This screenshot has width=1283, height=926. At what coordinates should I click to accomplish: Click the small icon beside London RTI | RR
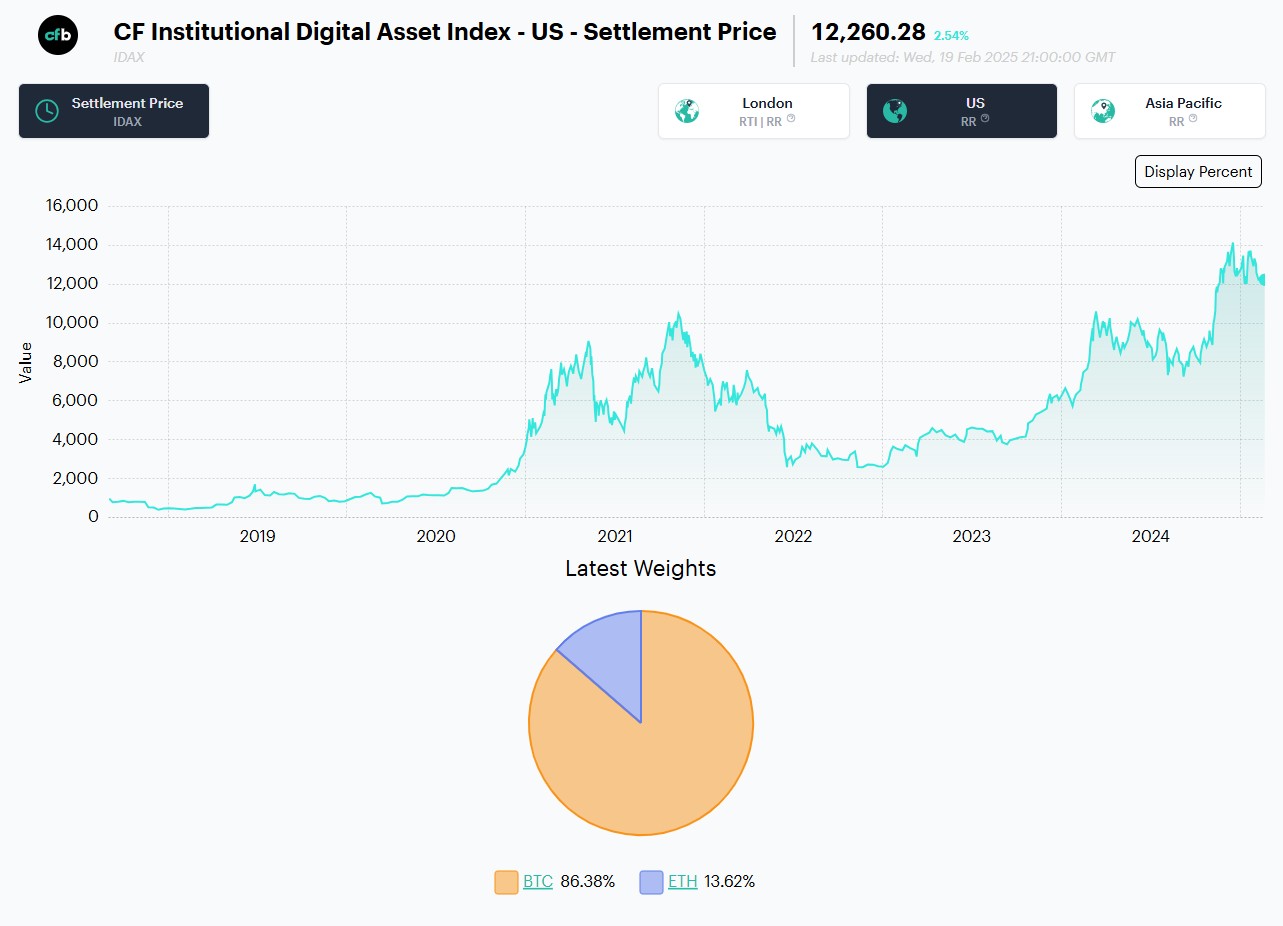pyautogui.click(x=791, y=119)
